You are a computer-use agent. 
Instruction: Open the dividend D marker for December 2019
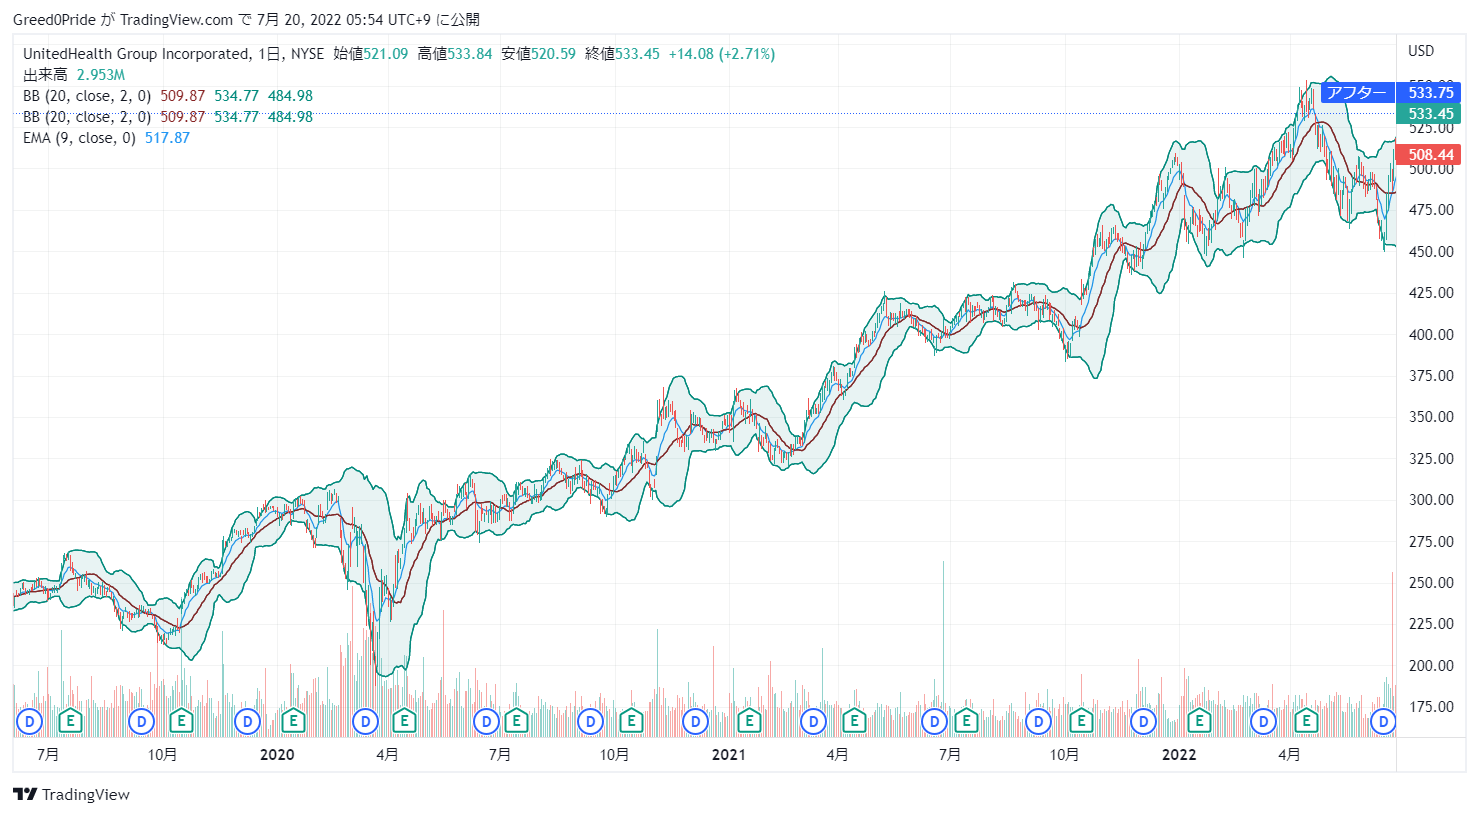[247, 721]
